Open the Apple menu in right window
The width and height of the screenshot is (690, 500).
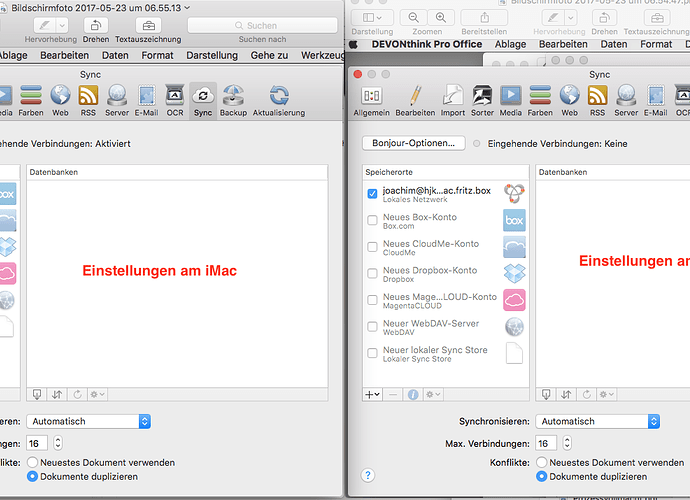353,44
